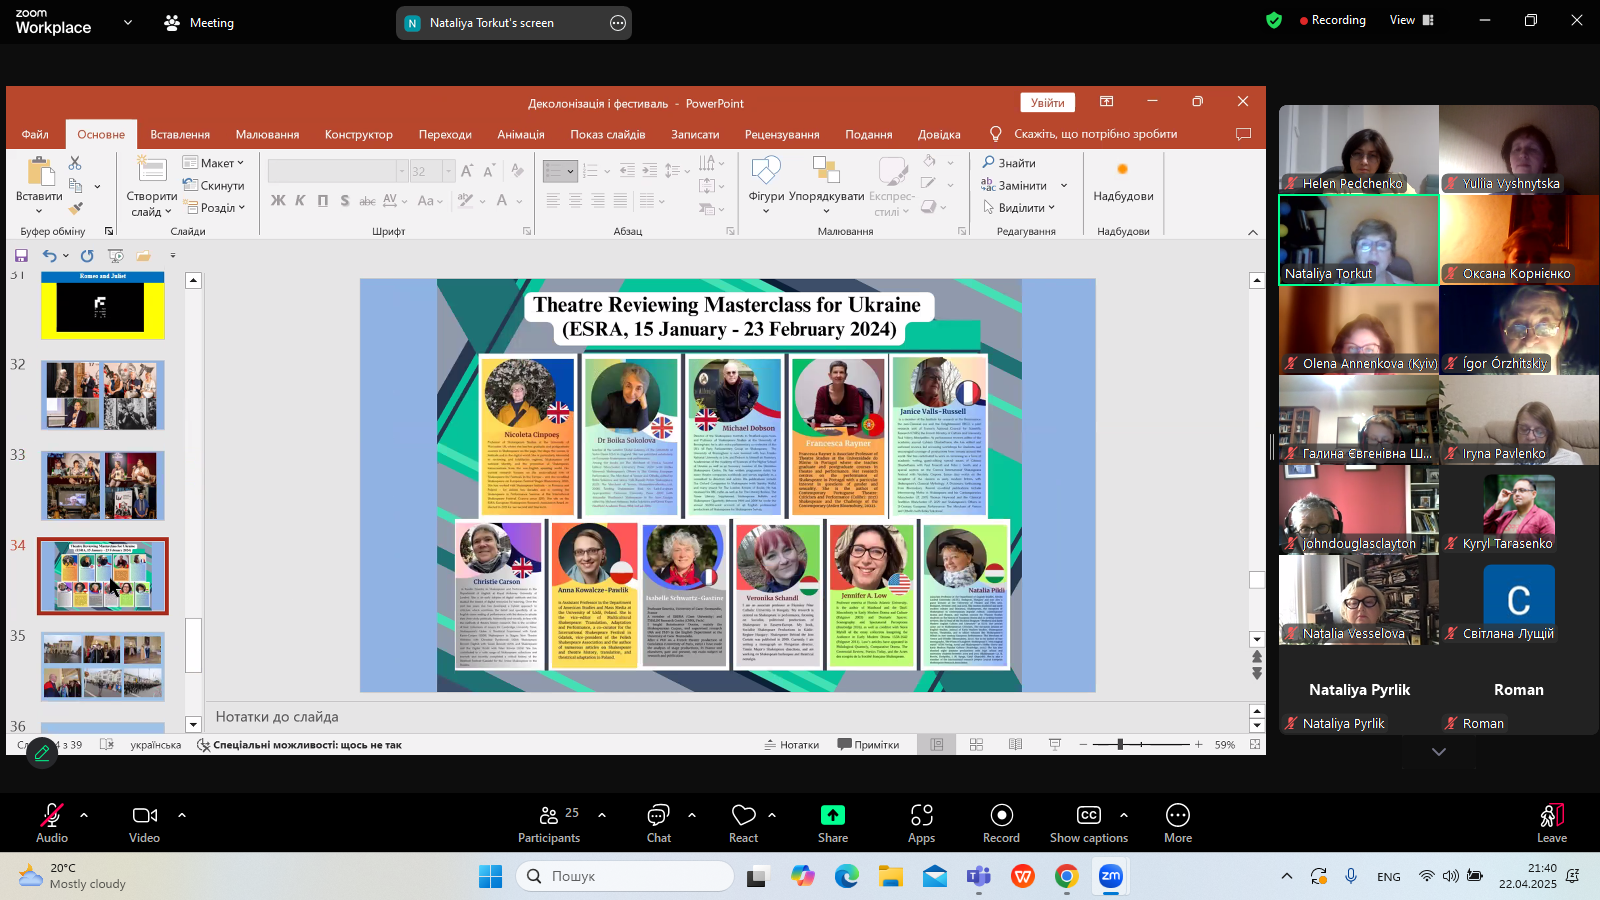This screenshot has width=1600, height=900.
Task: Click the Leave meeting button
Action: click(1551, 823)
